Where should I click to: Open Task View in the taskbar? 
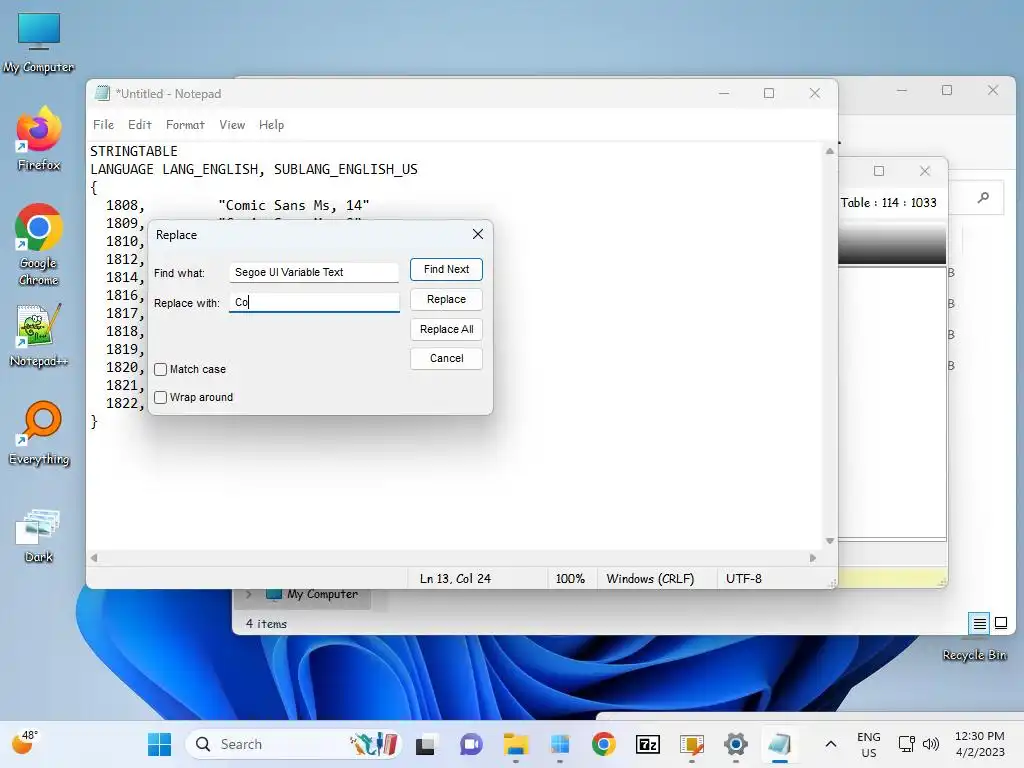coord(426,744)
